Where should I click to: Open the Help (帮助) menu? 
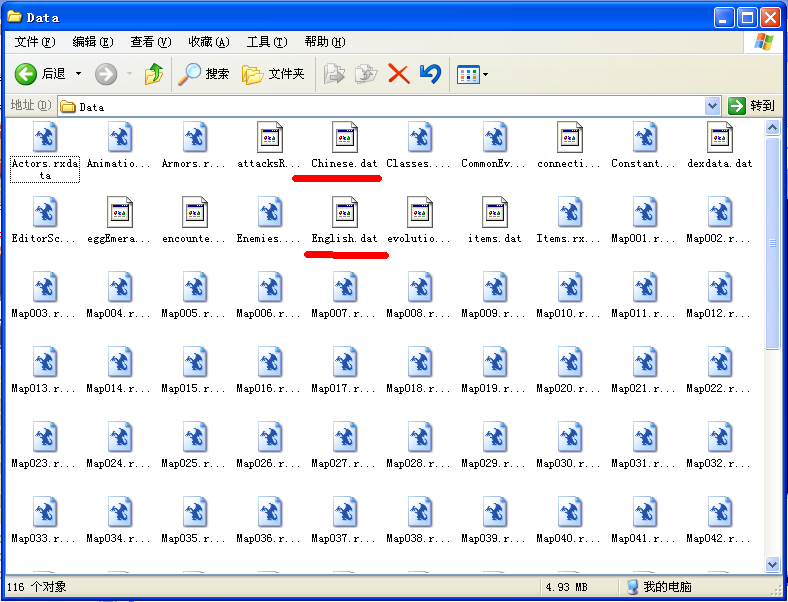325,42
